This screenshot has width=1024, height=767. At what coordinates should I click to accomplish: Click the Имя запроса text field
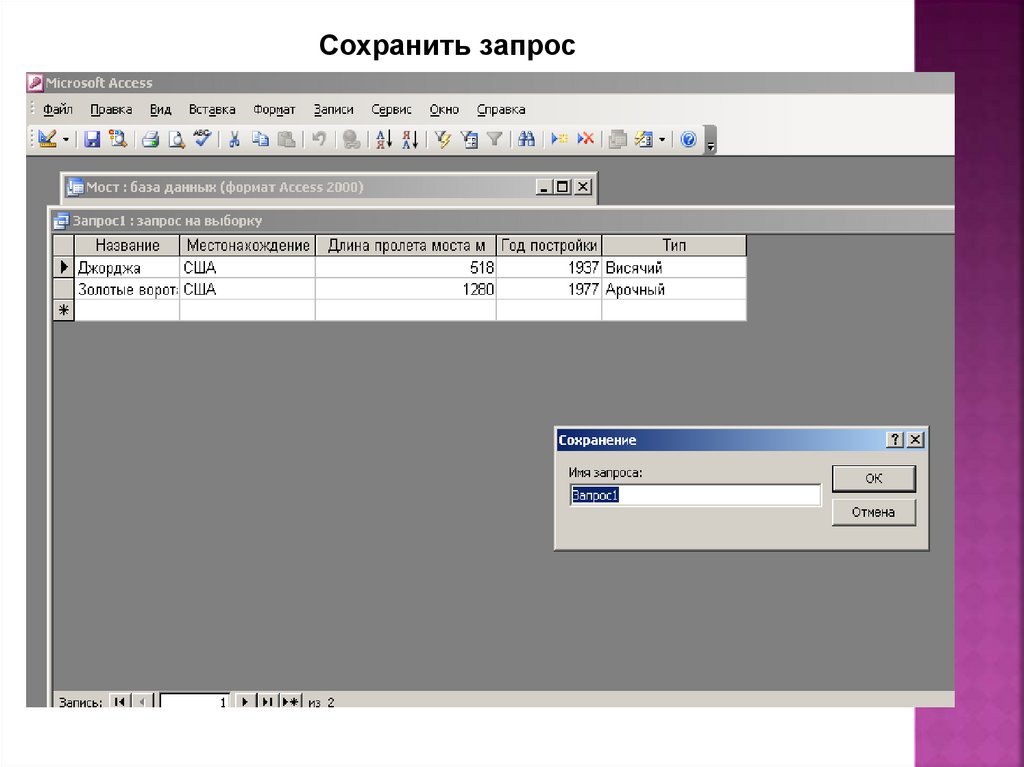695,495
